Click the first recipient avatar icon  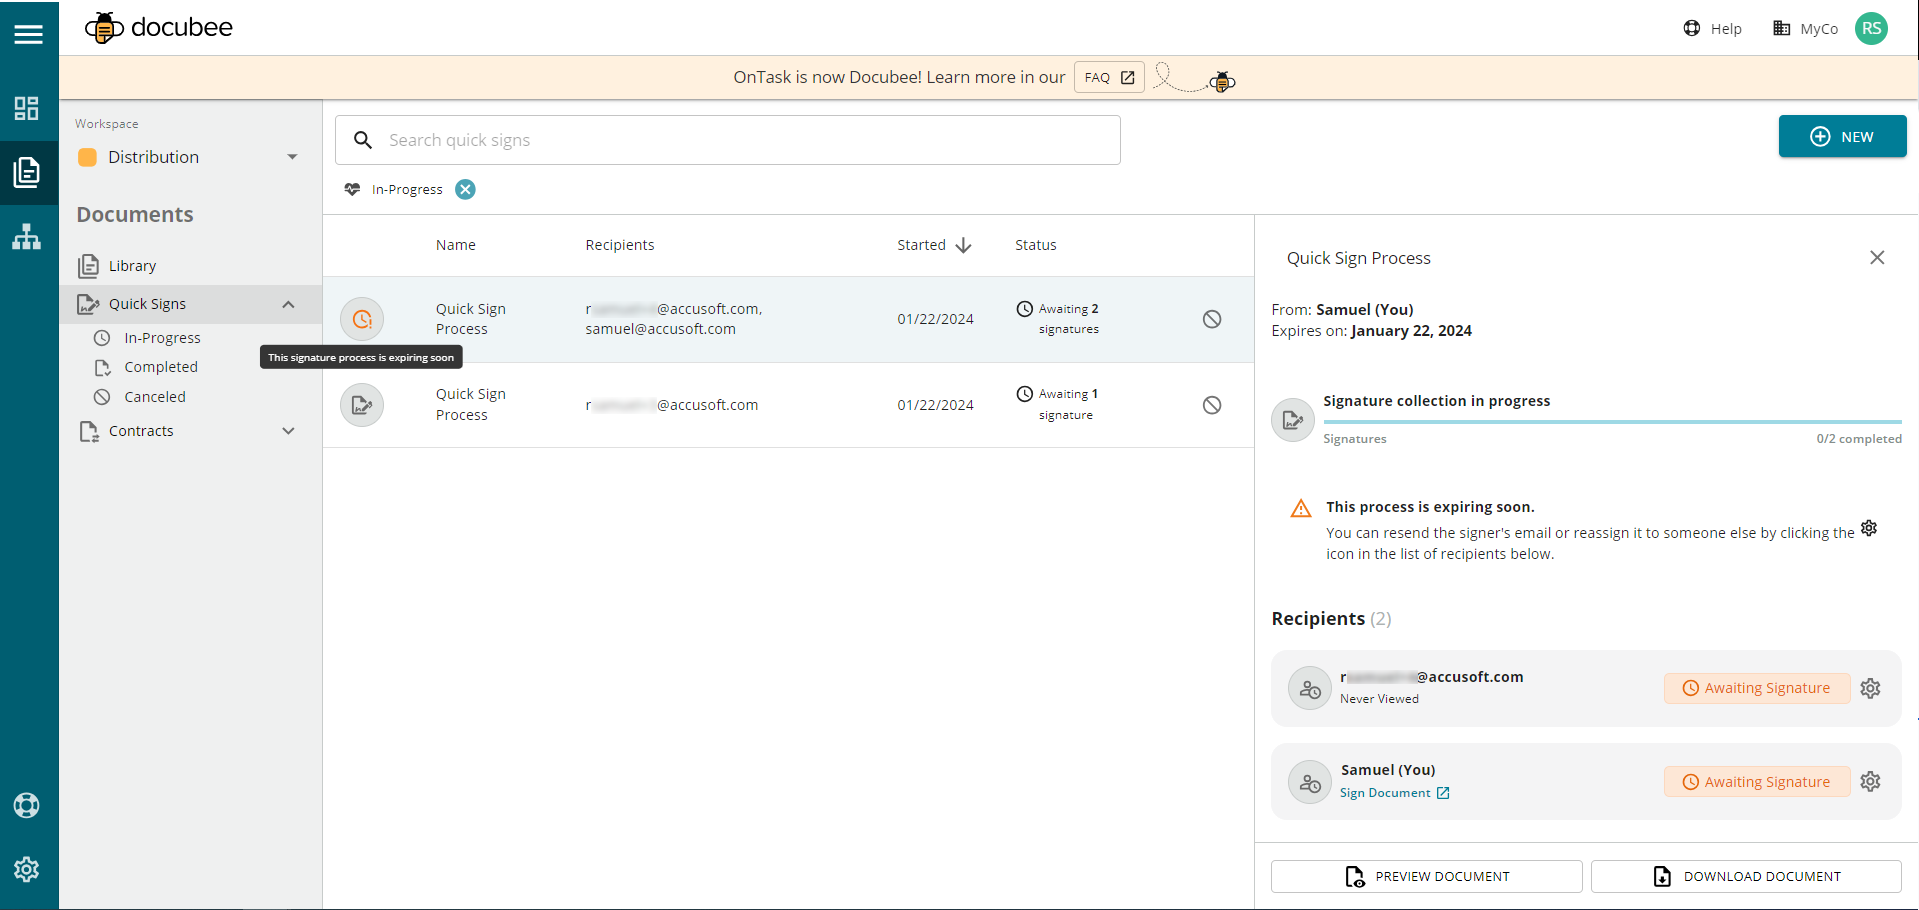(x=1309, y=689)
